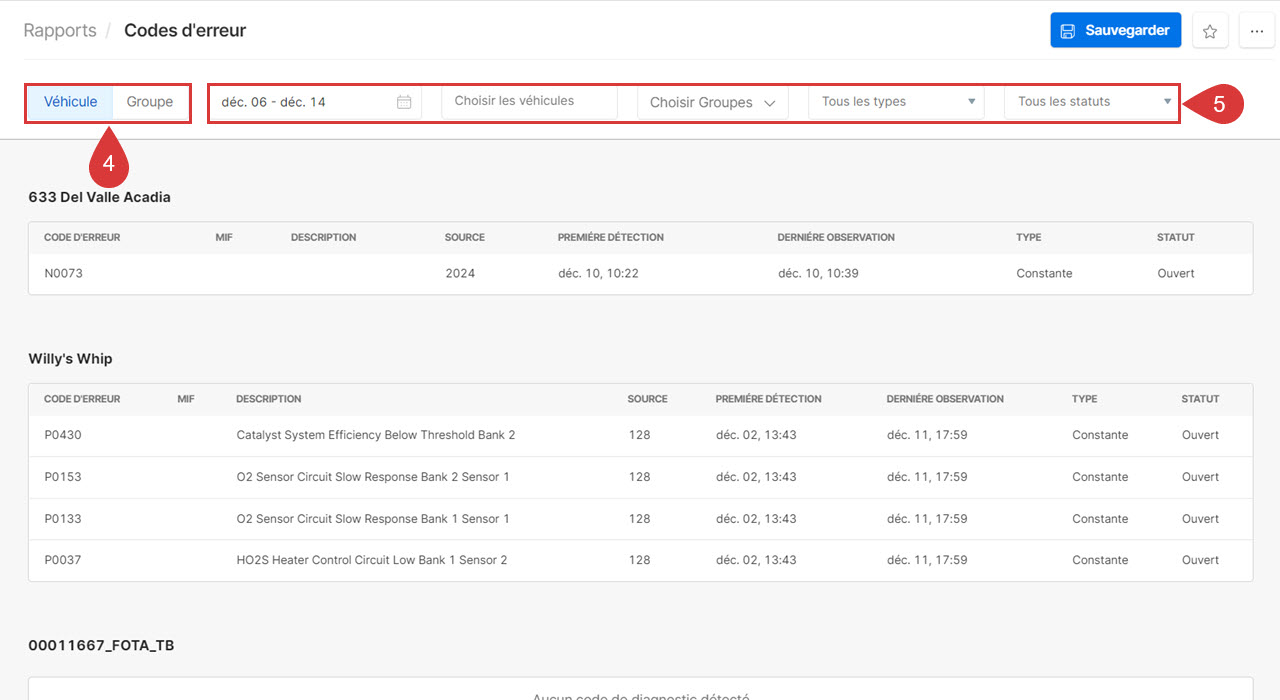Click source 128 in P0153 row
This screenshot has width=1280, height=700.
[x=639, y=477]
